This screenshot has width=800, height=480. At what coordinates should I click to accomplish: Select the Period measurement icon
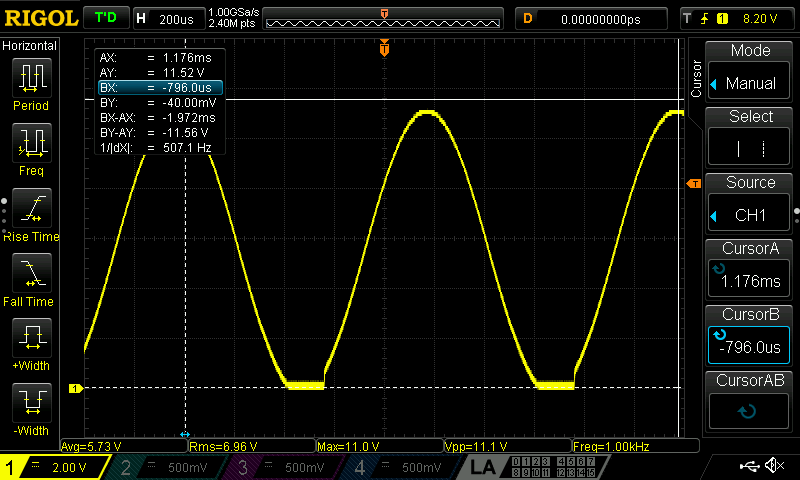[x=32, y=78]
